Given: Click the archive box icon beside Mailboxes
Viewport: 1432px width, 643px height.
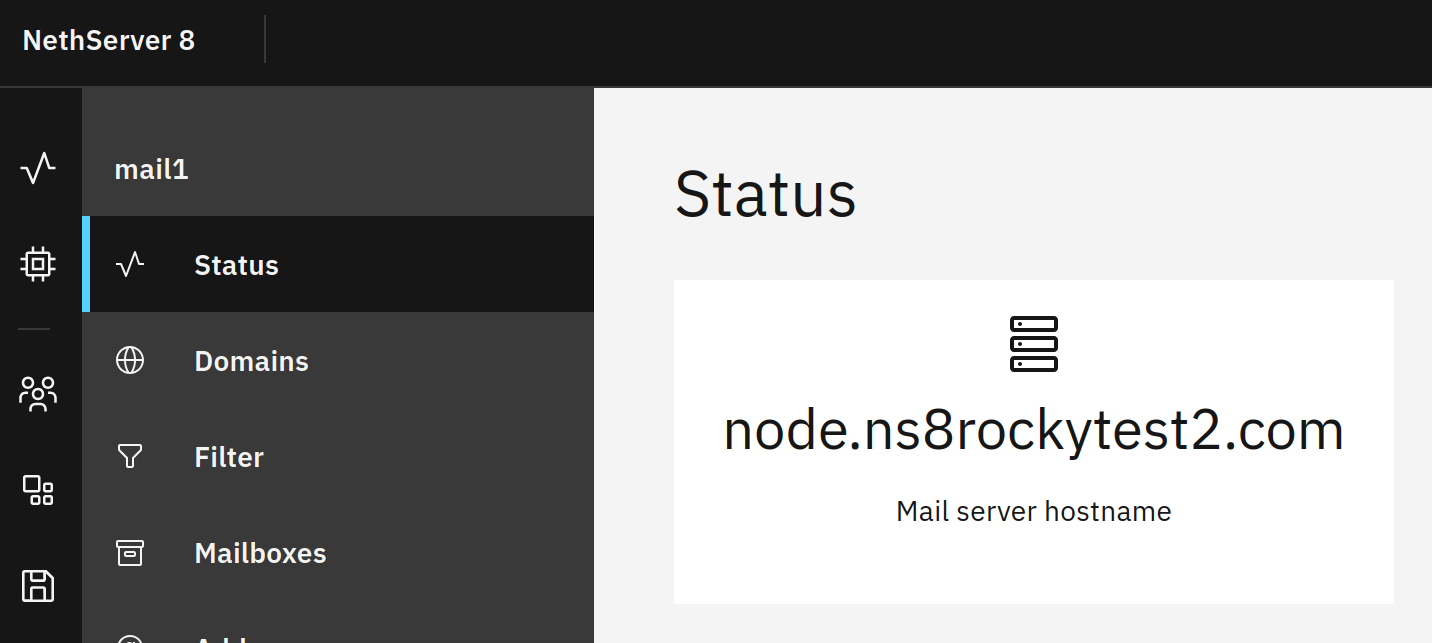Looking at the screenshot, I should point(130,553).
